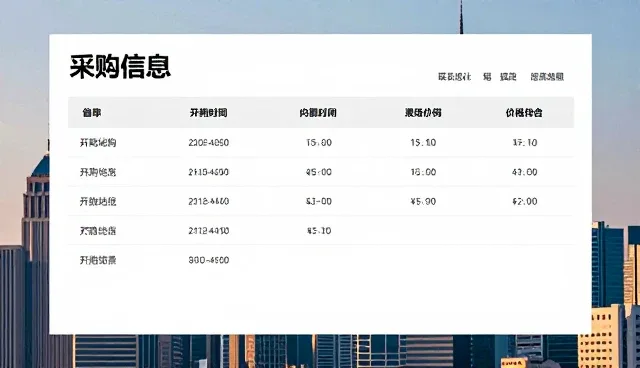
Task: Select the value 37:10 in the first row
Action: (x=524, y=143)
